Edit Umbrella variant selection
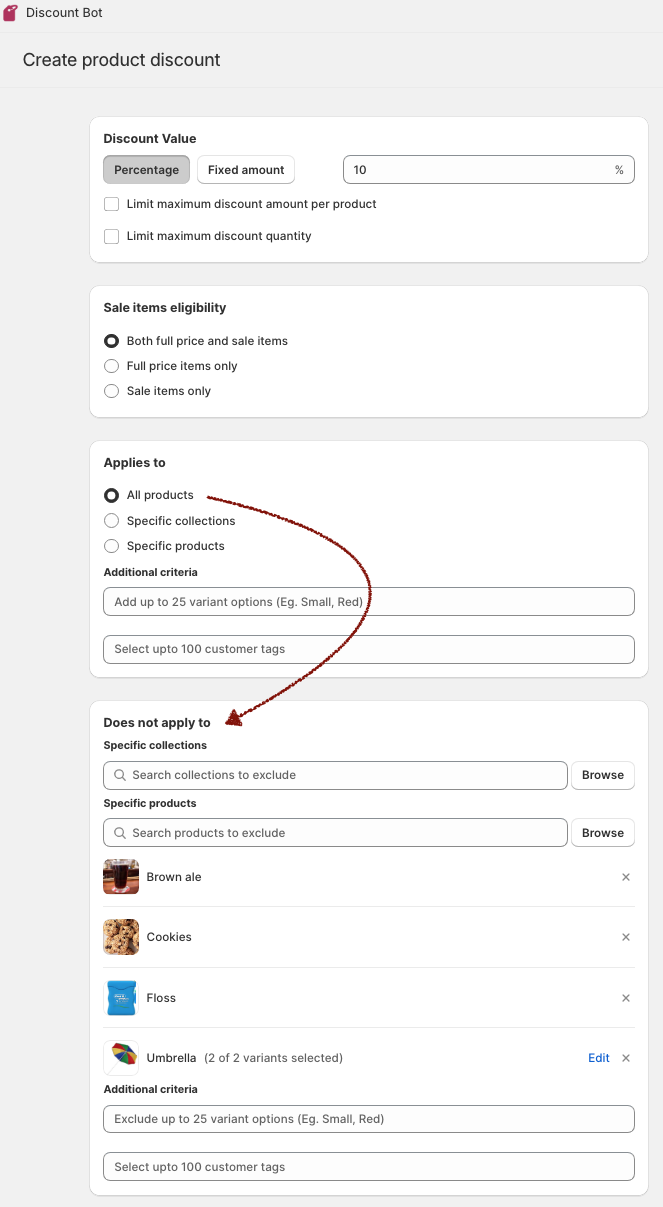This screenshot has height=1207, width=663. (598, 1058)
